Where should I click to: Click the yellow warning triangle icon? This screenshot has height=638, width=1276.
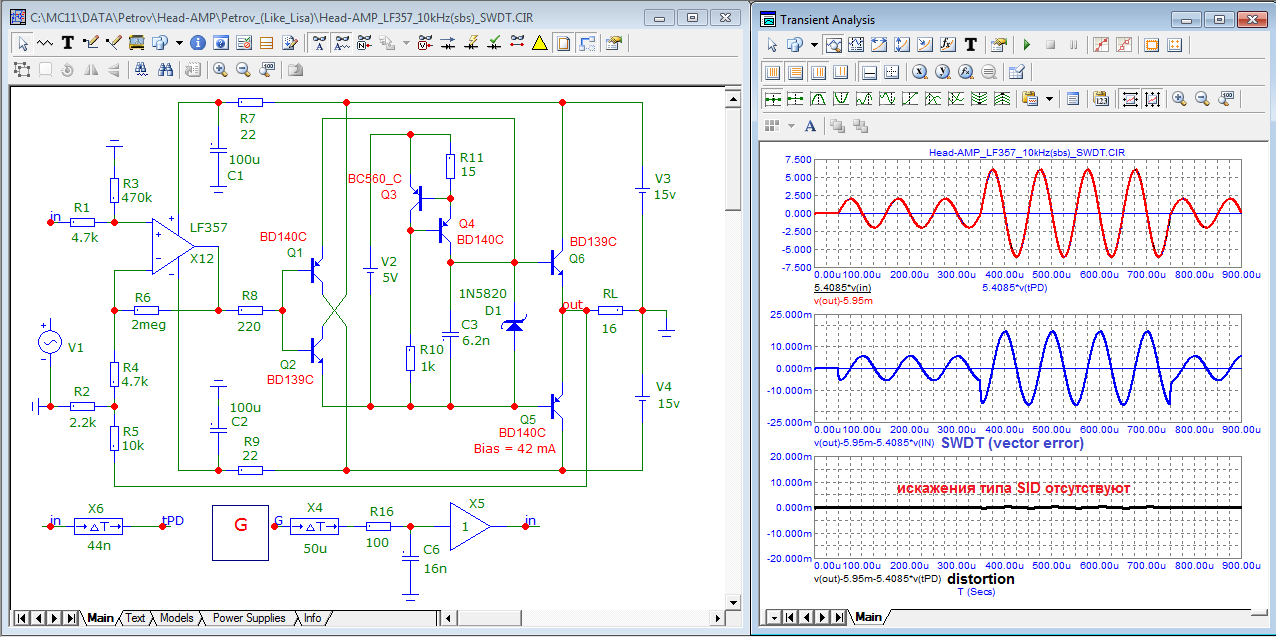click(x=539, y=43)
